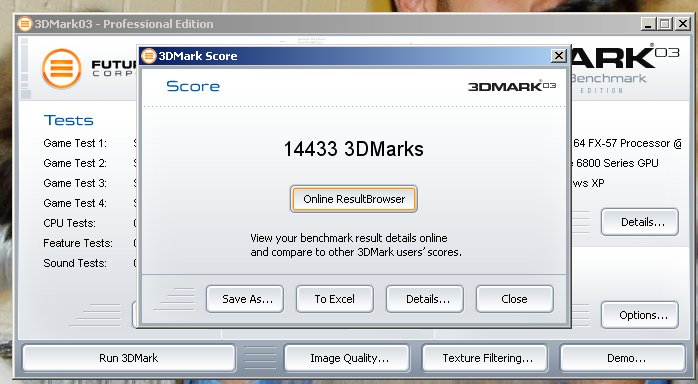Launch the Demo… button

click(623, 358)
